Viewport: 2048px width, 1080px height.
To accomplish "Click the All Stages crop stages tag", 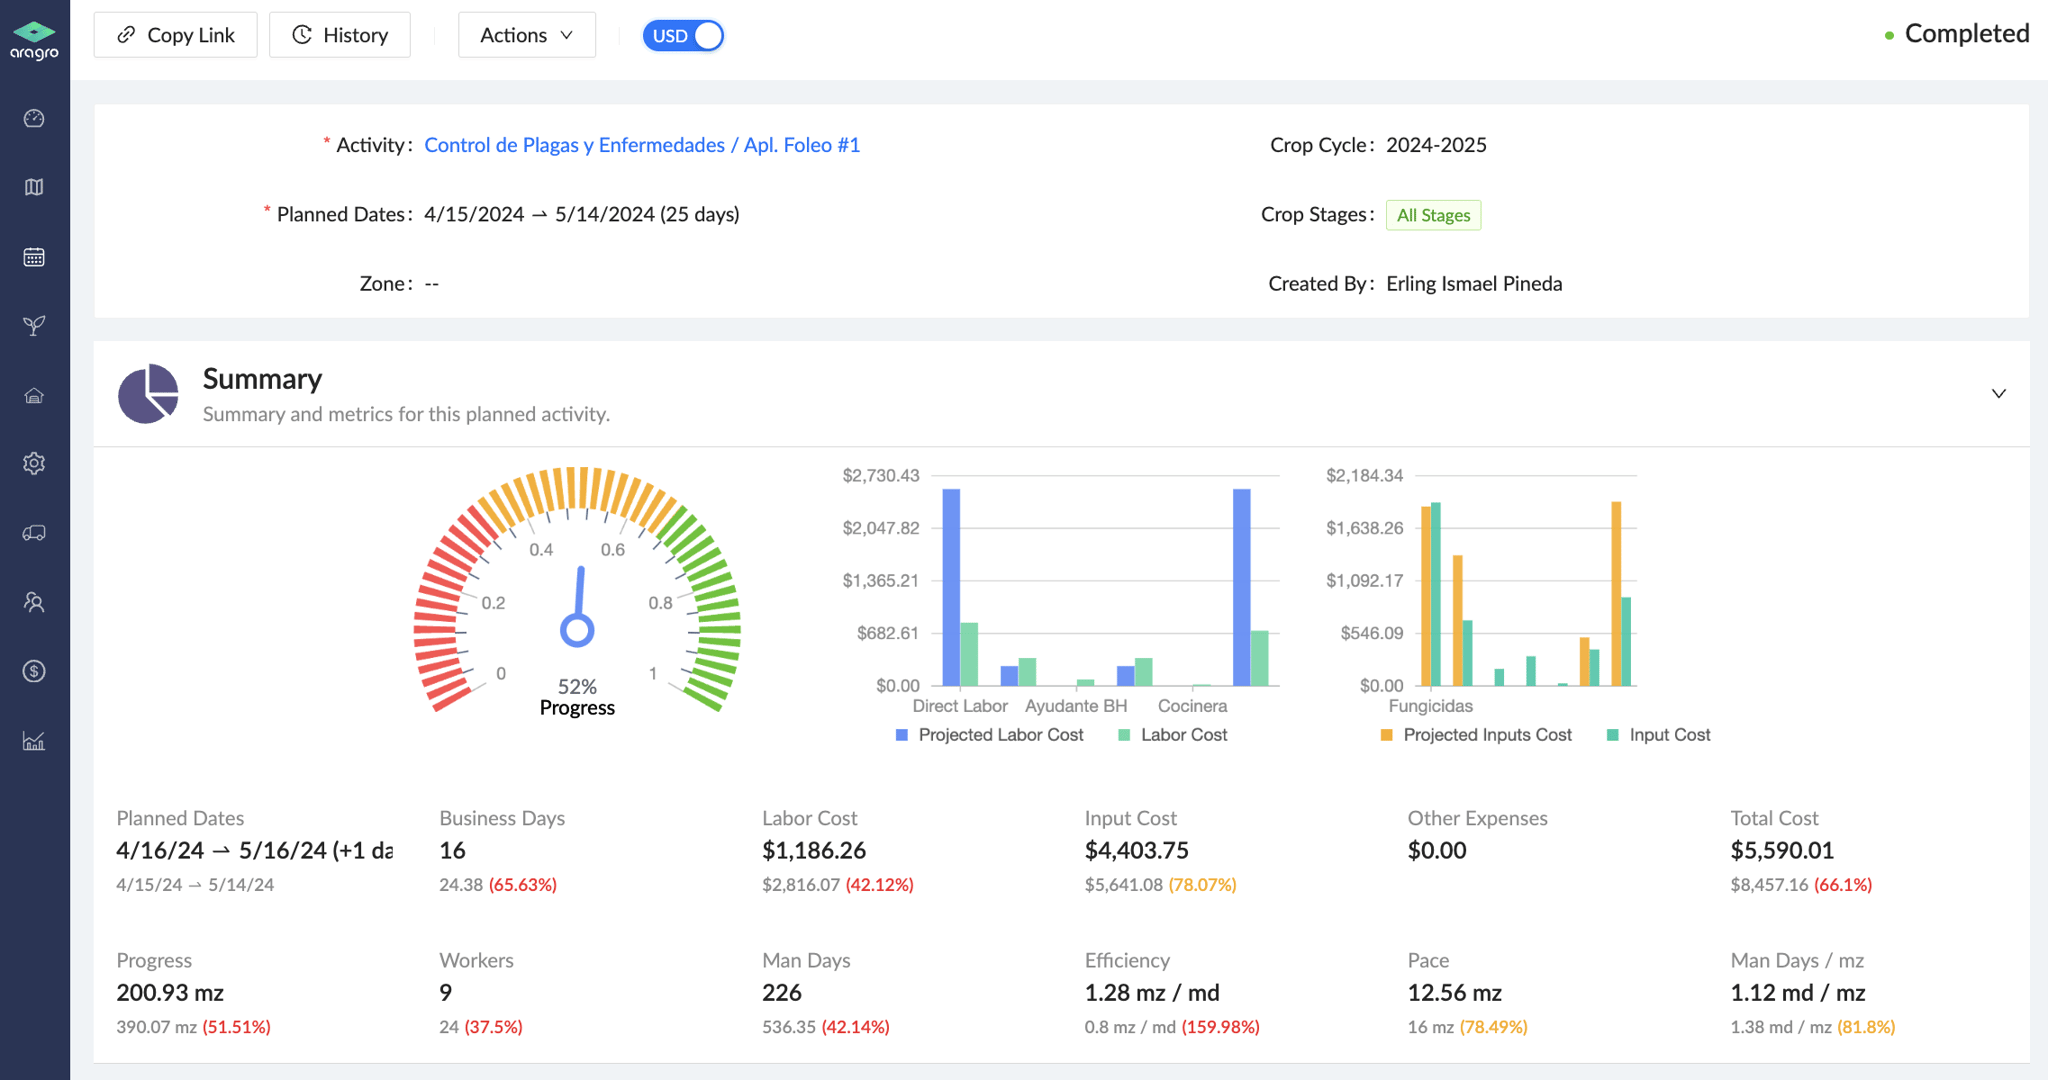I will tap(1433, 214).
